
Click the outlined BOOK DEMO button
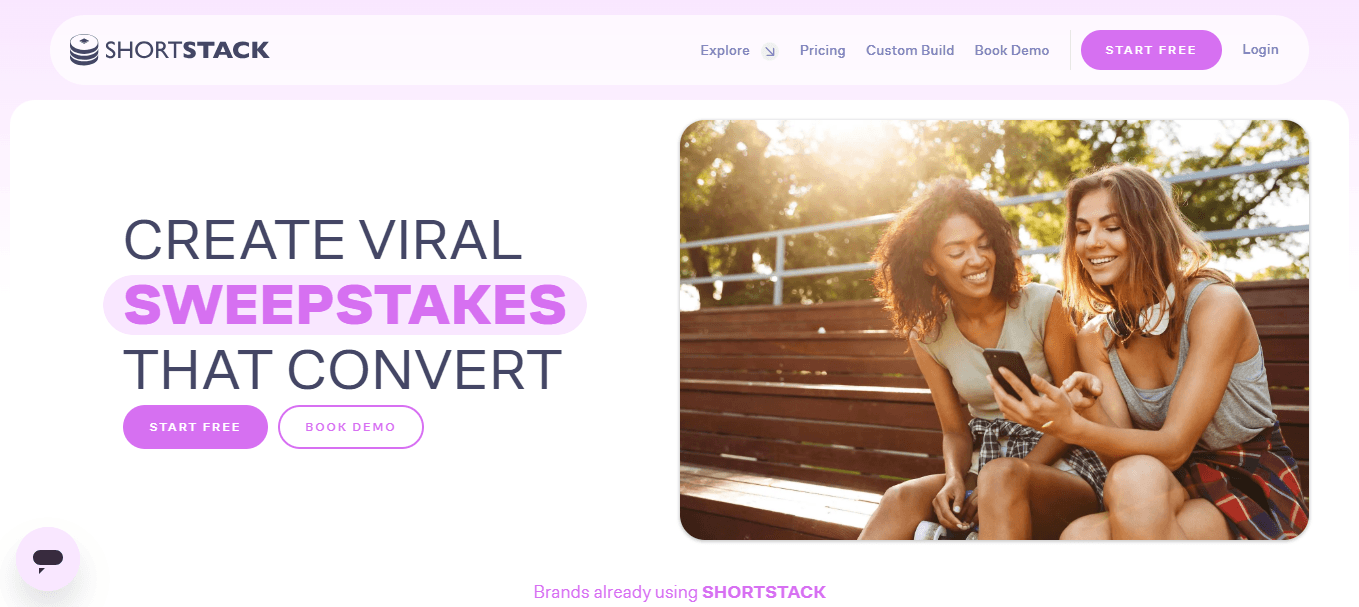351,427
